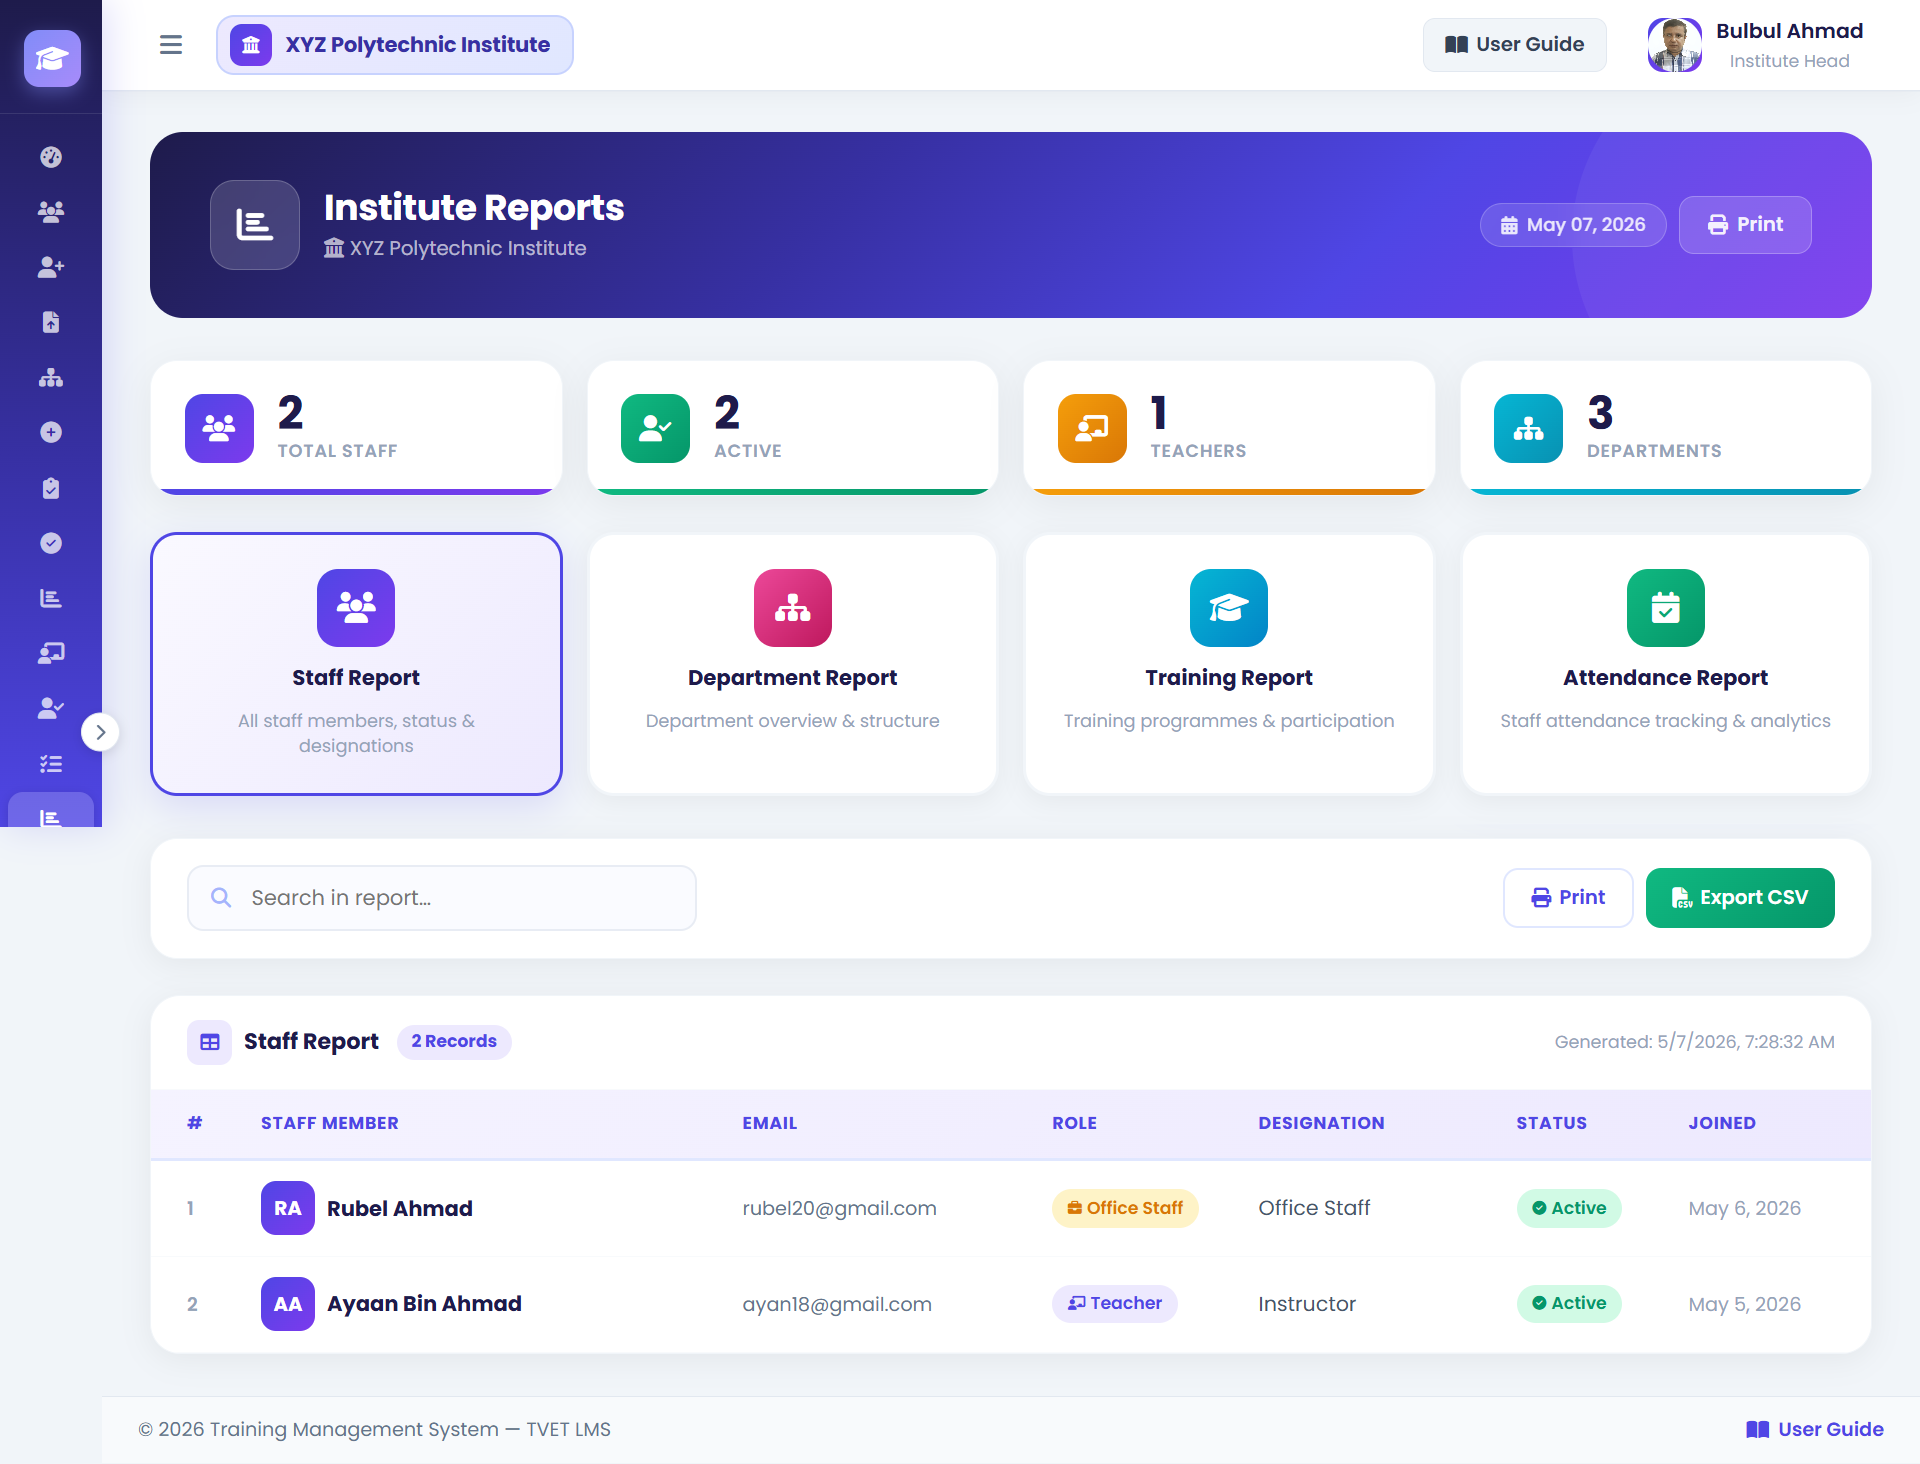Sort by the Staff Member column header
This screenshot has height=1464, width=1920.
point(330,1123)
